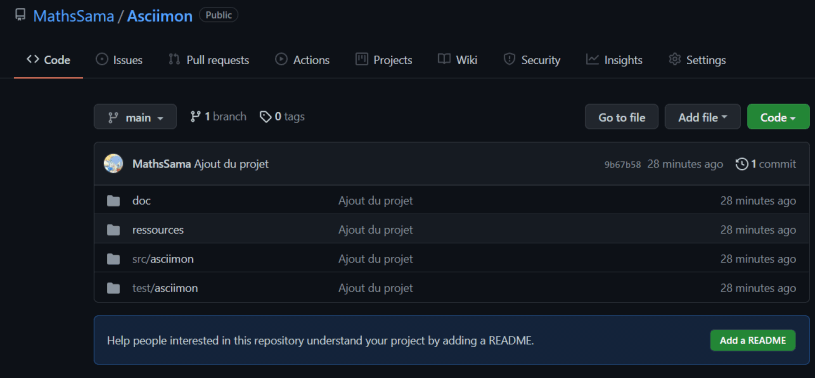Viewport: 815px width, 378px height.
Task: Open the 9b67b58 commit hash link
Action: coord(622,165)
